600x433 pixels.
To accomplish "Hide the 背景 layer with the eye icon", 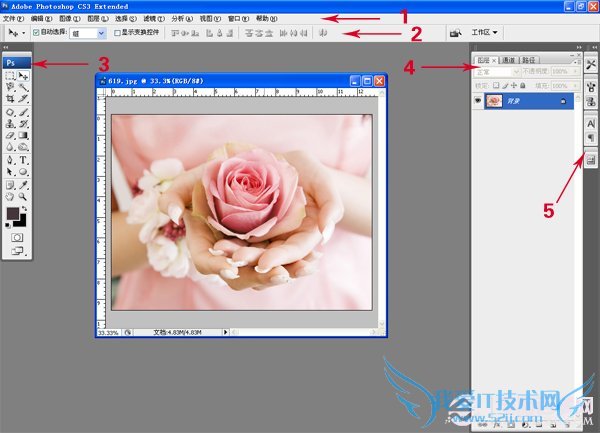I will pos(476,102).
